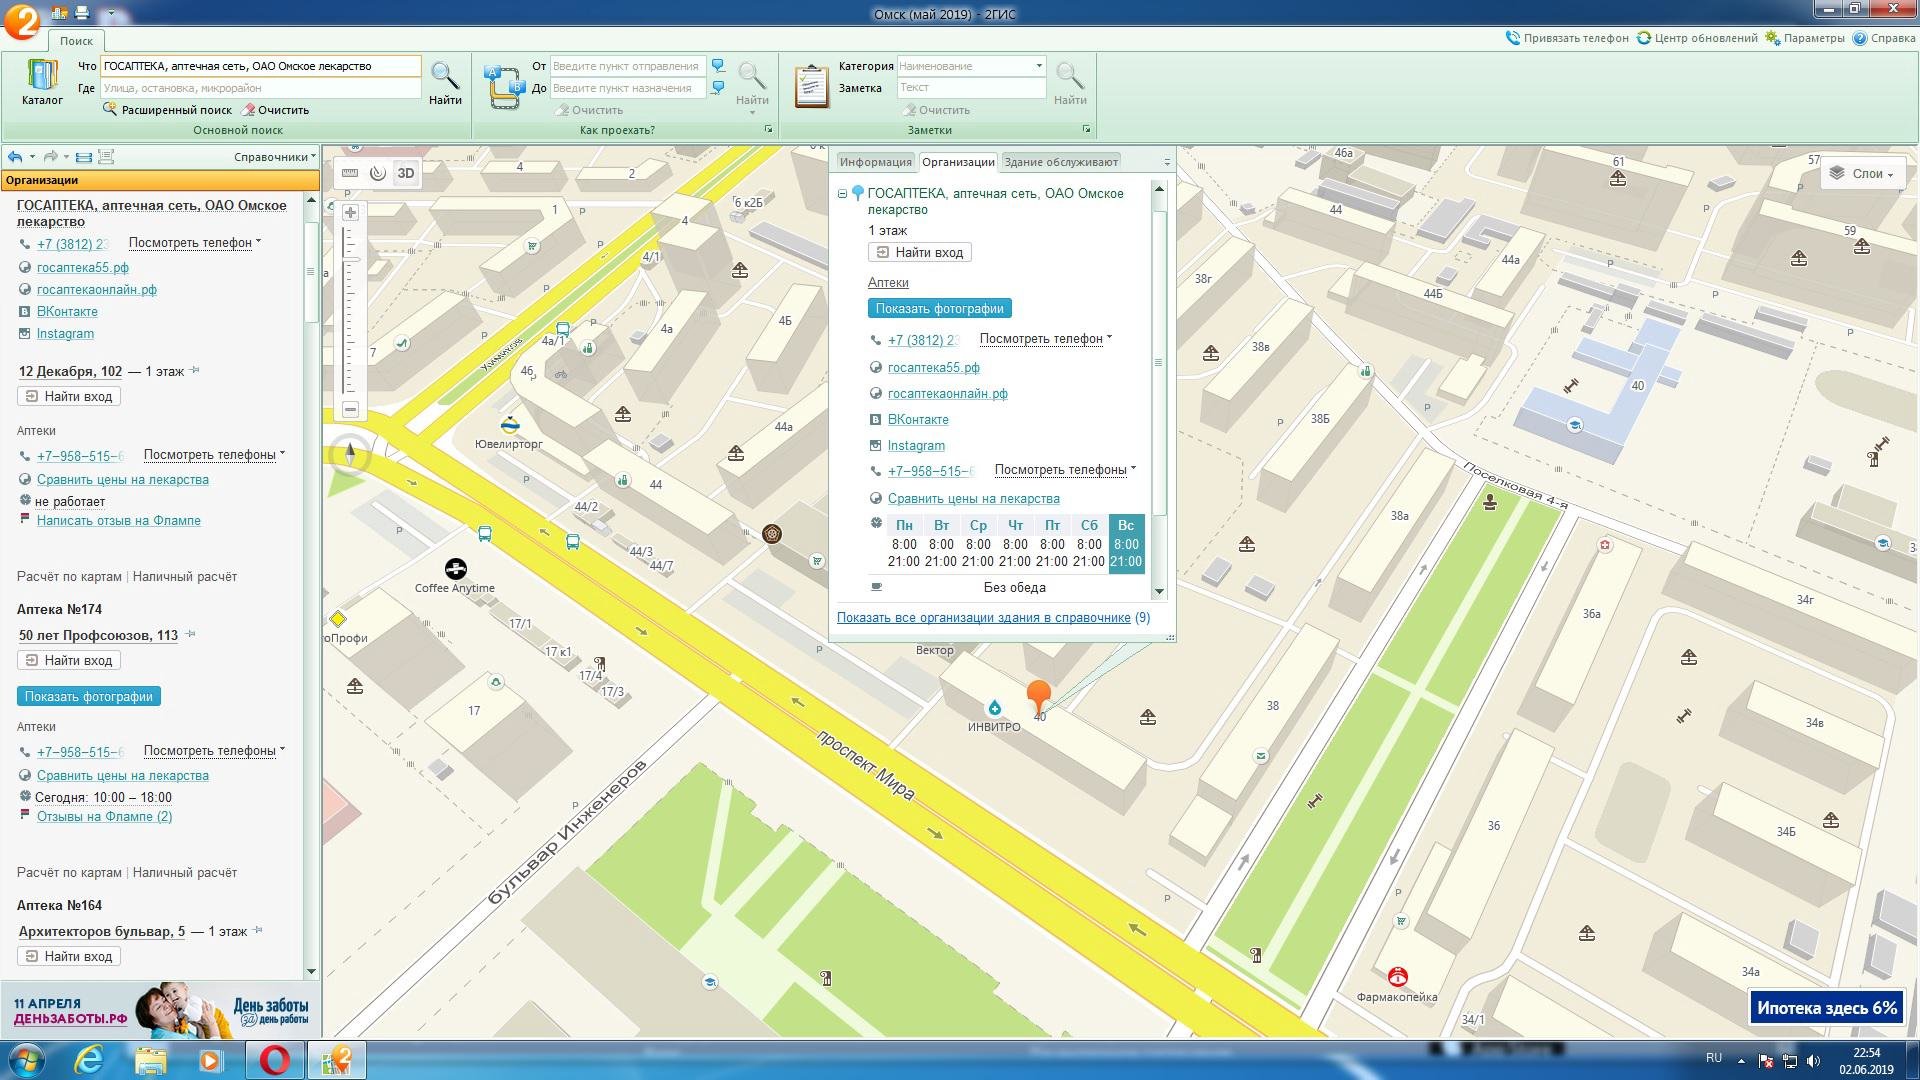Click the print icon in title bar
The width and height of the screenshot is (1920, 1080).
click(x=82, y=13)
